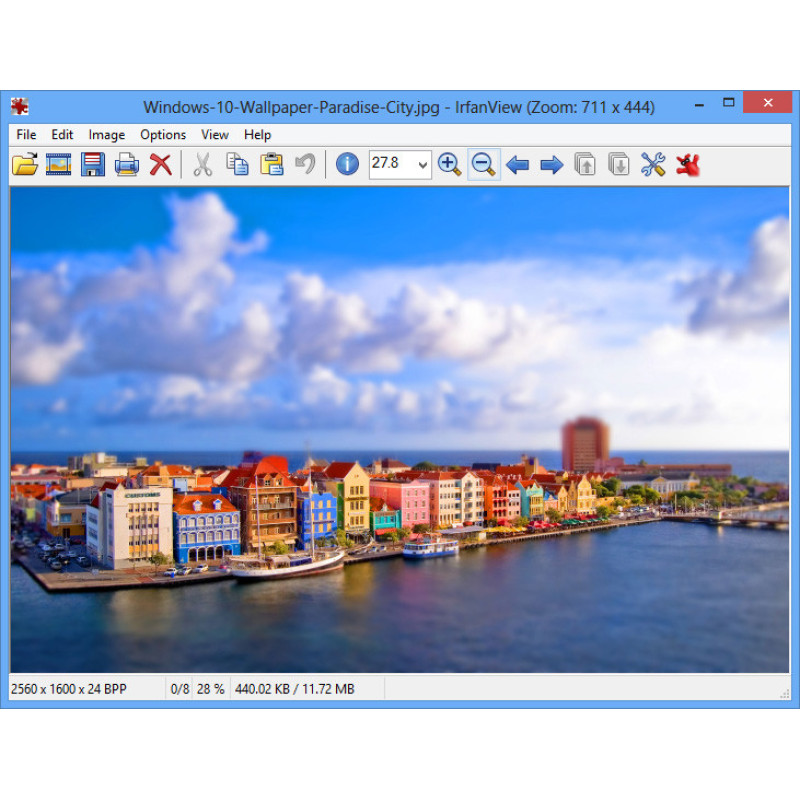Viewport: 800px width, 800px height.
Task: Start the Slideshow filmstrip tool
Action: [x=59, y=165]
